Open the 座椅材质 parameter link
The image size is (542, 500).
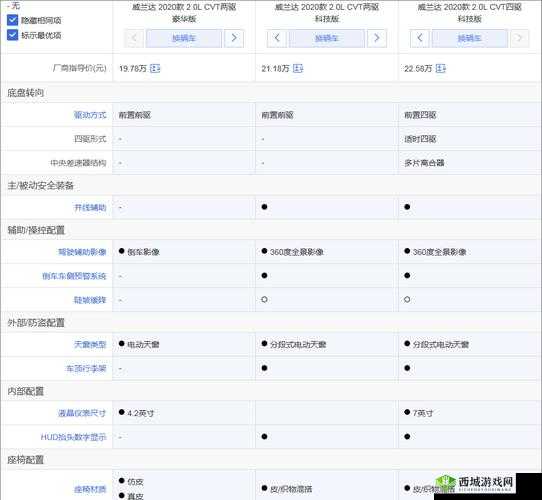point(90,489)
